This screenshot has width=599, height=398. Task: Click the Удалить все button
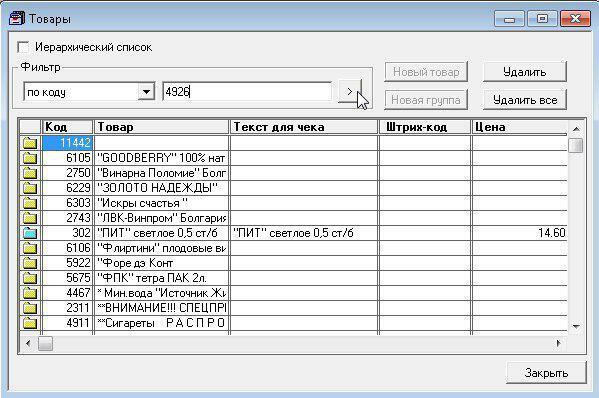tap(525, 100)
